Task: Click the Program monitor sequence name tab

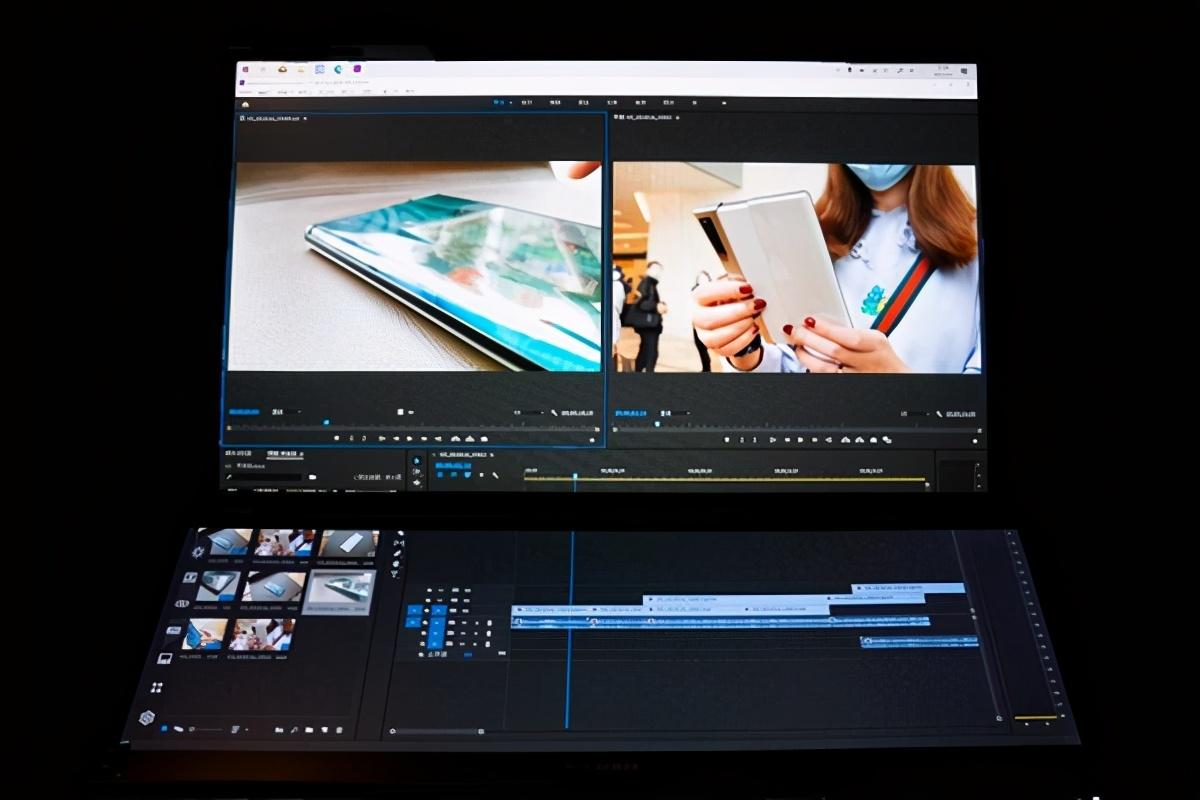Action: (646, 117)
